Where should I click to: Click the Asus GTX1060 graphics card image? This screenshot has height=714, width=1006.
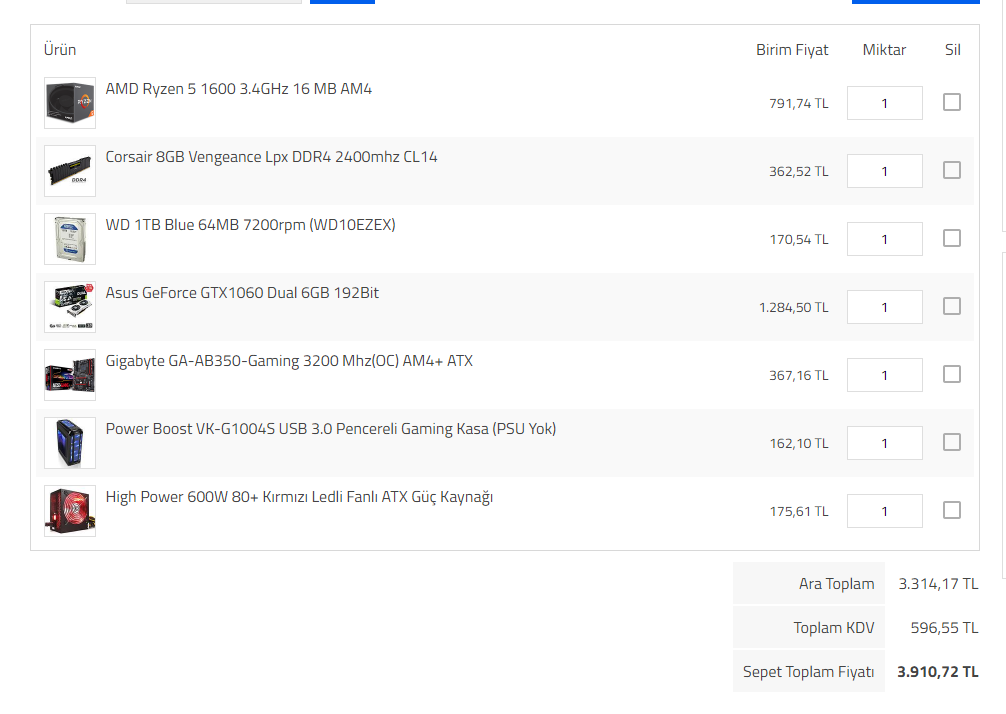(x=70, y=307)
